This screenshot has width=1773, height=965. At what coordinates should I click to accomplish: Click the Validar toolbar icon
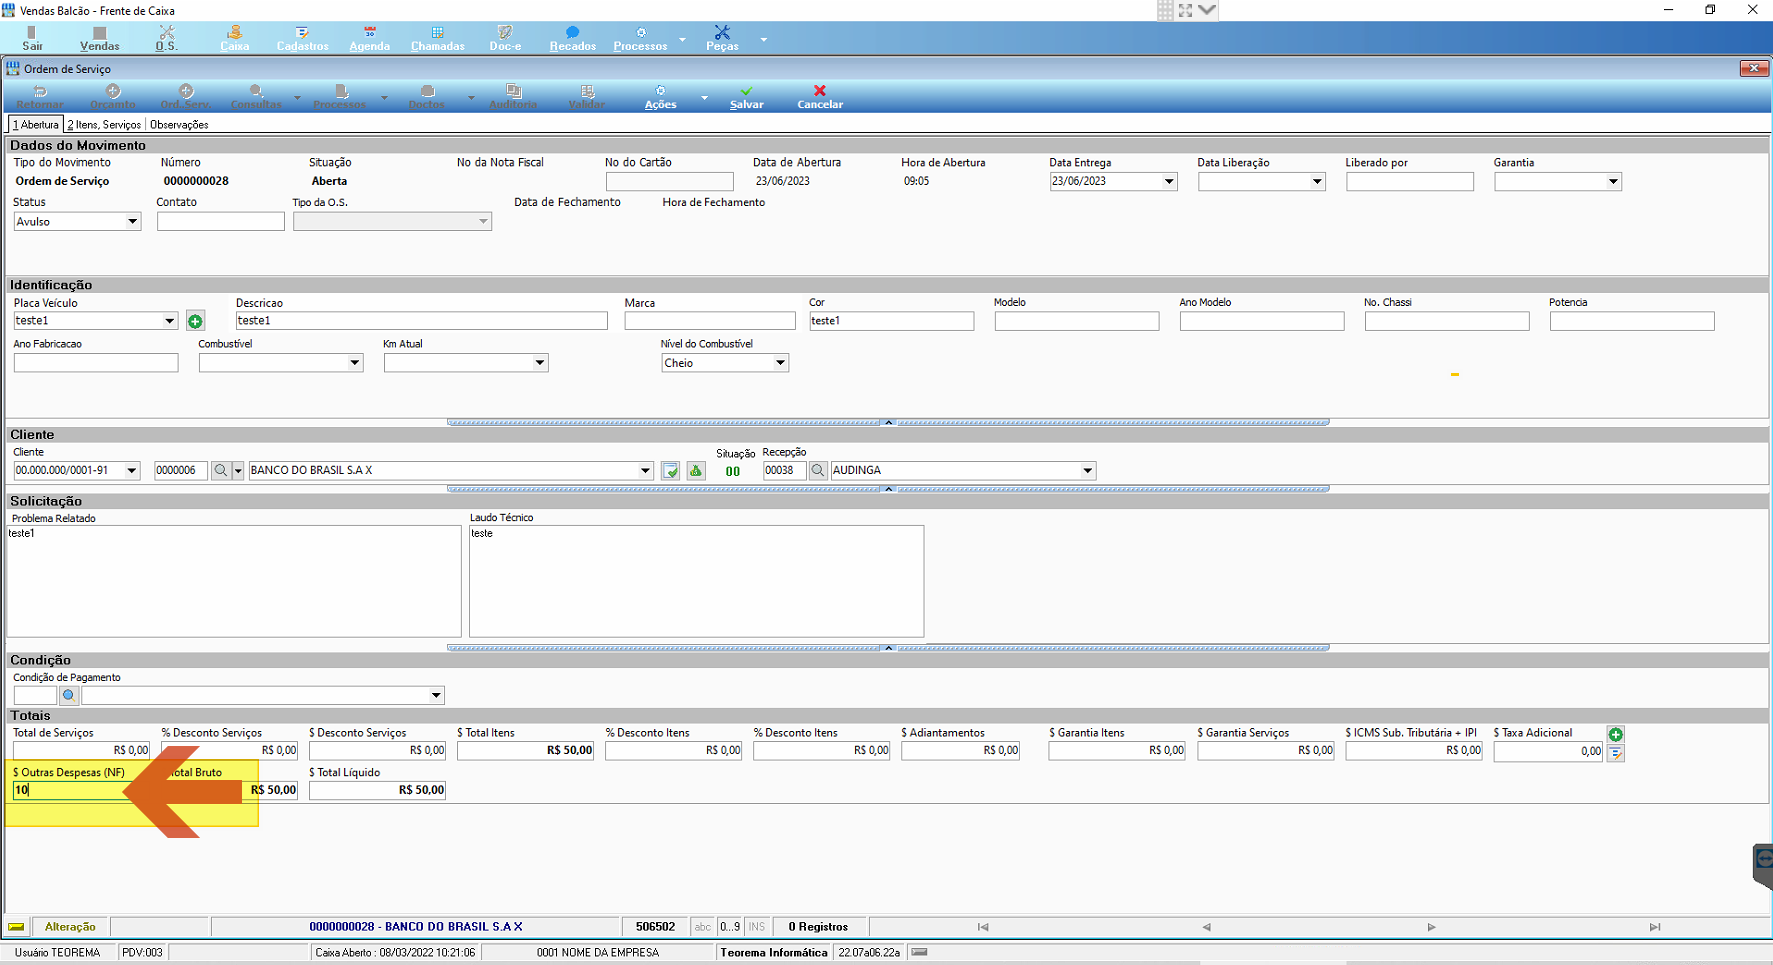[x=587, y=97]
